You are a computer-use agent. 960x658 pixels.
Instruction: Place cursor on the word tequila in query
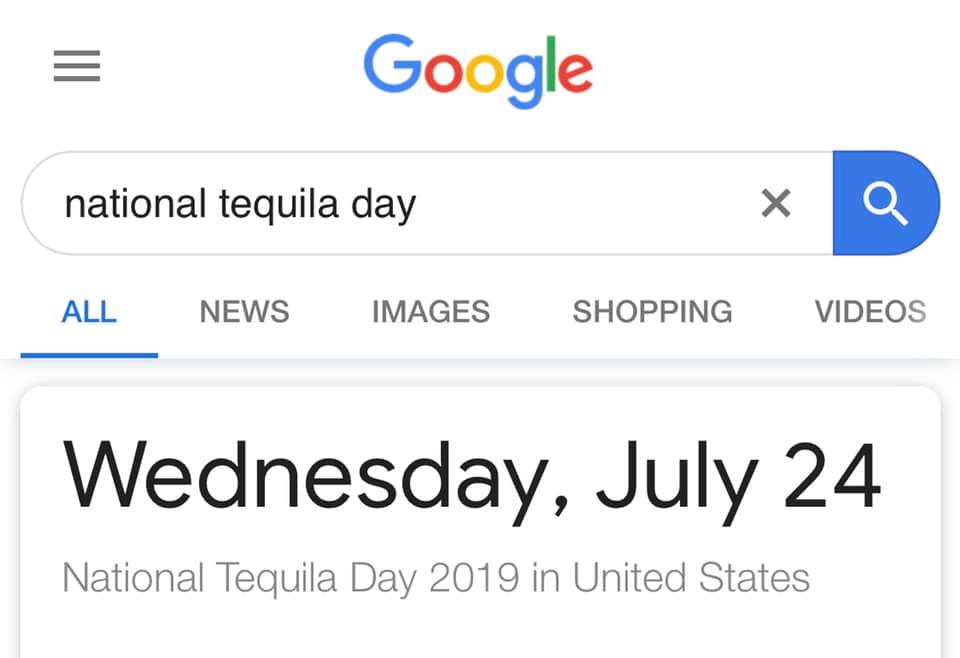pyautogui.click(x=279, y=204)
